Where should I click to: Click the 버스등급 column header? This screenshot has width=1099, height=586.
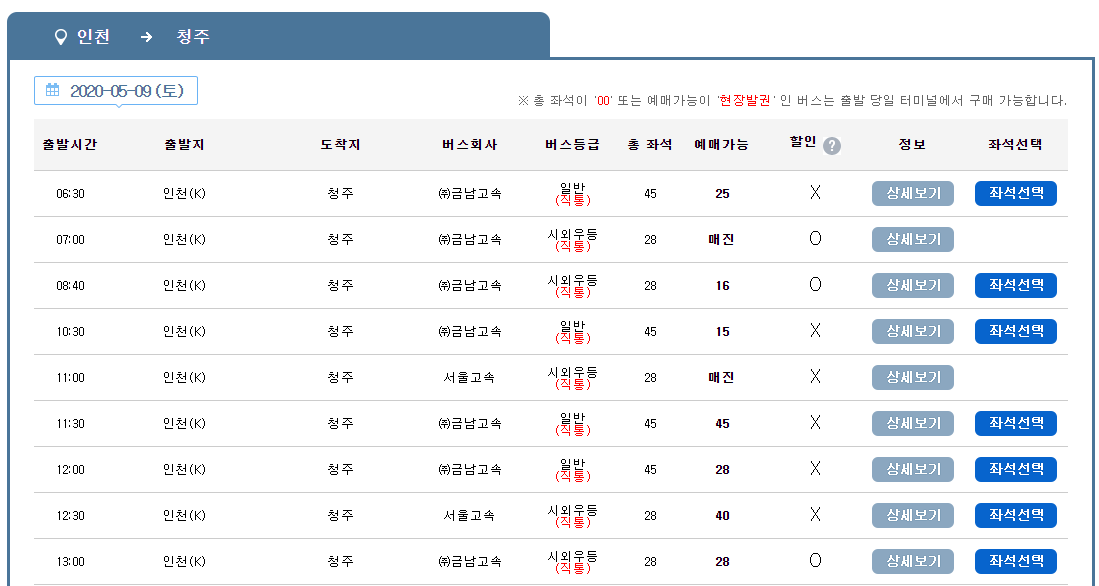573,144
